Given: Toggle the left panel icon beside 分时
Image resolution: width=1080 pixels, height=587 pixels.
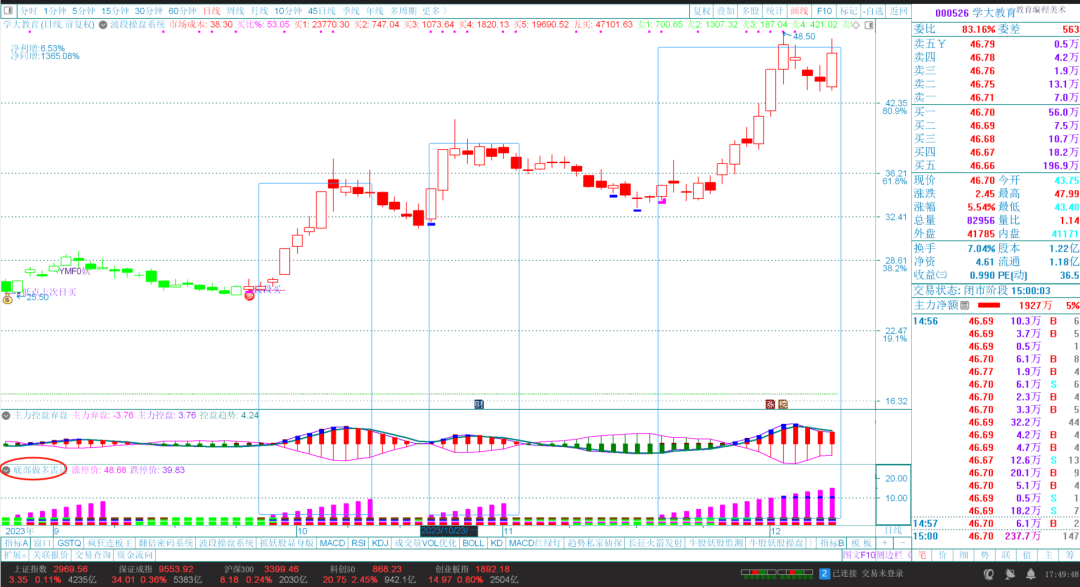Looking at the screenshot, I should [8, 11].
